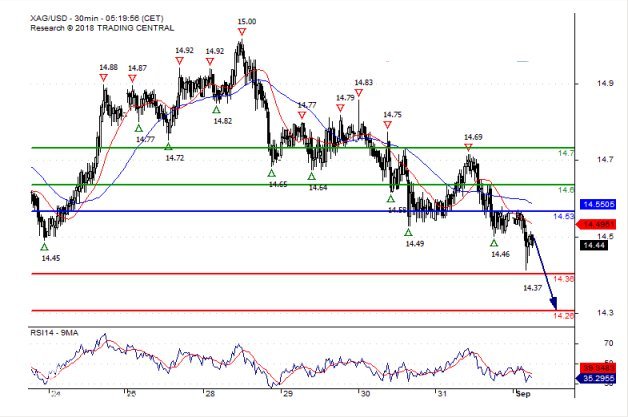628x417 pixels.
Task: Click the black 14.44 current price tag
Action: click(594, 245)
